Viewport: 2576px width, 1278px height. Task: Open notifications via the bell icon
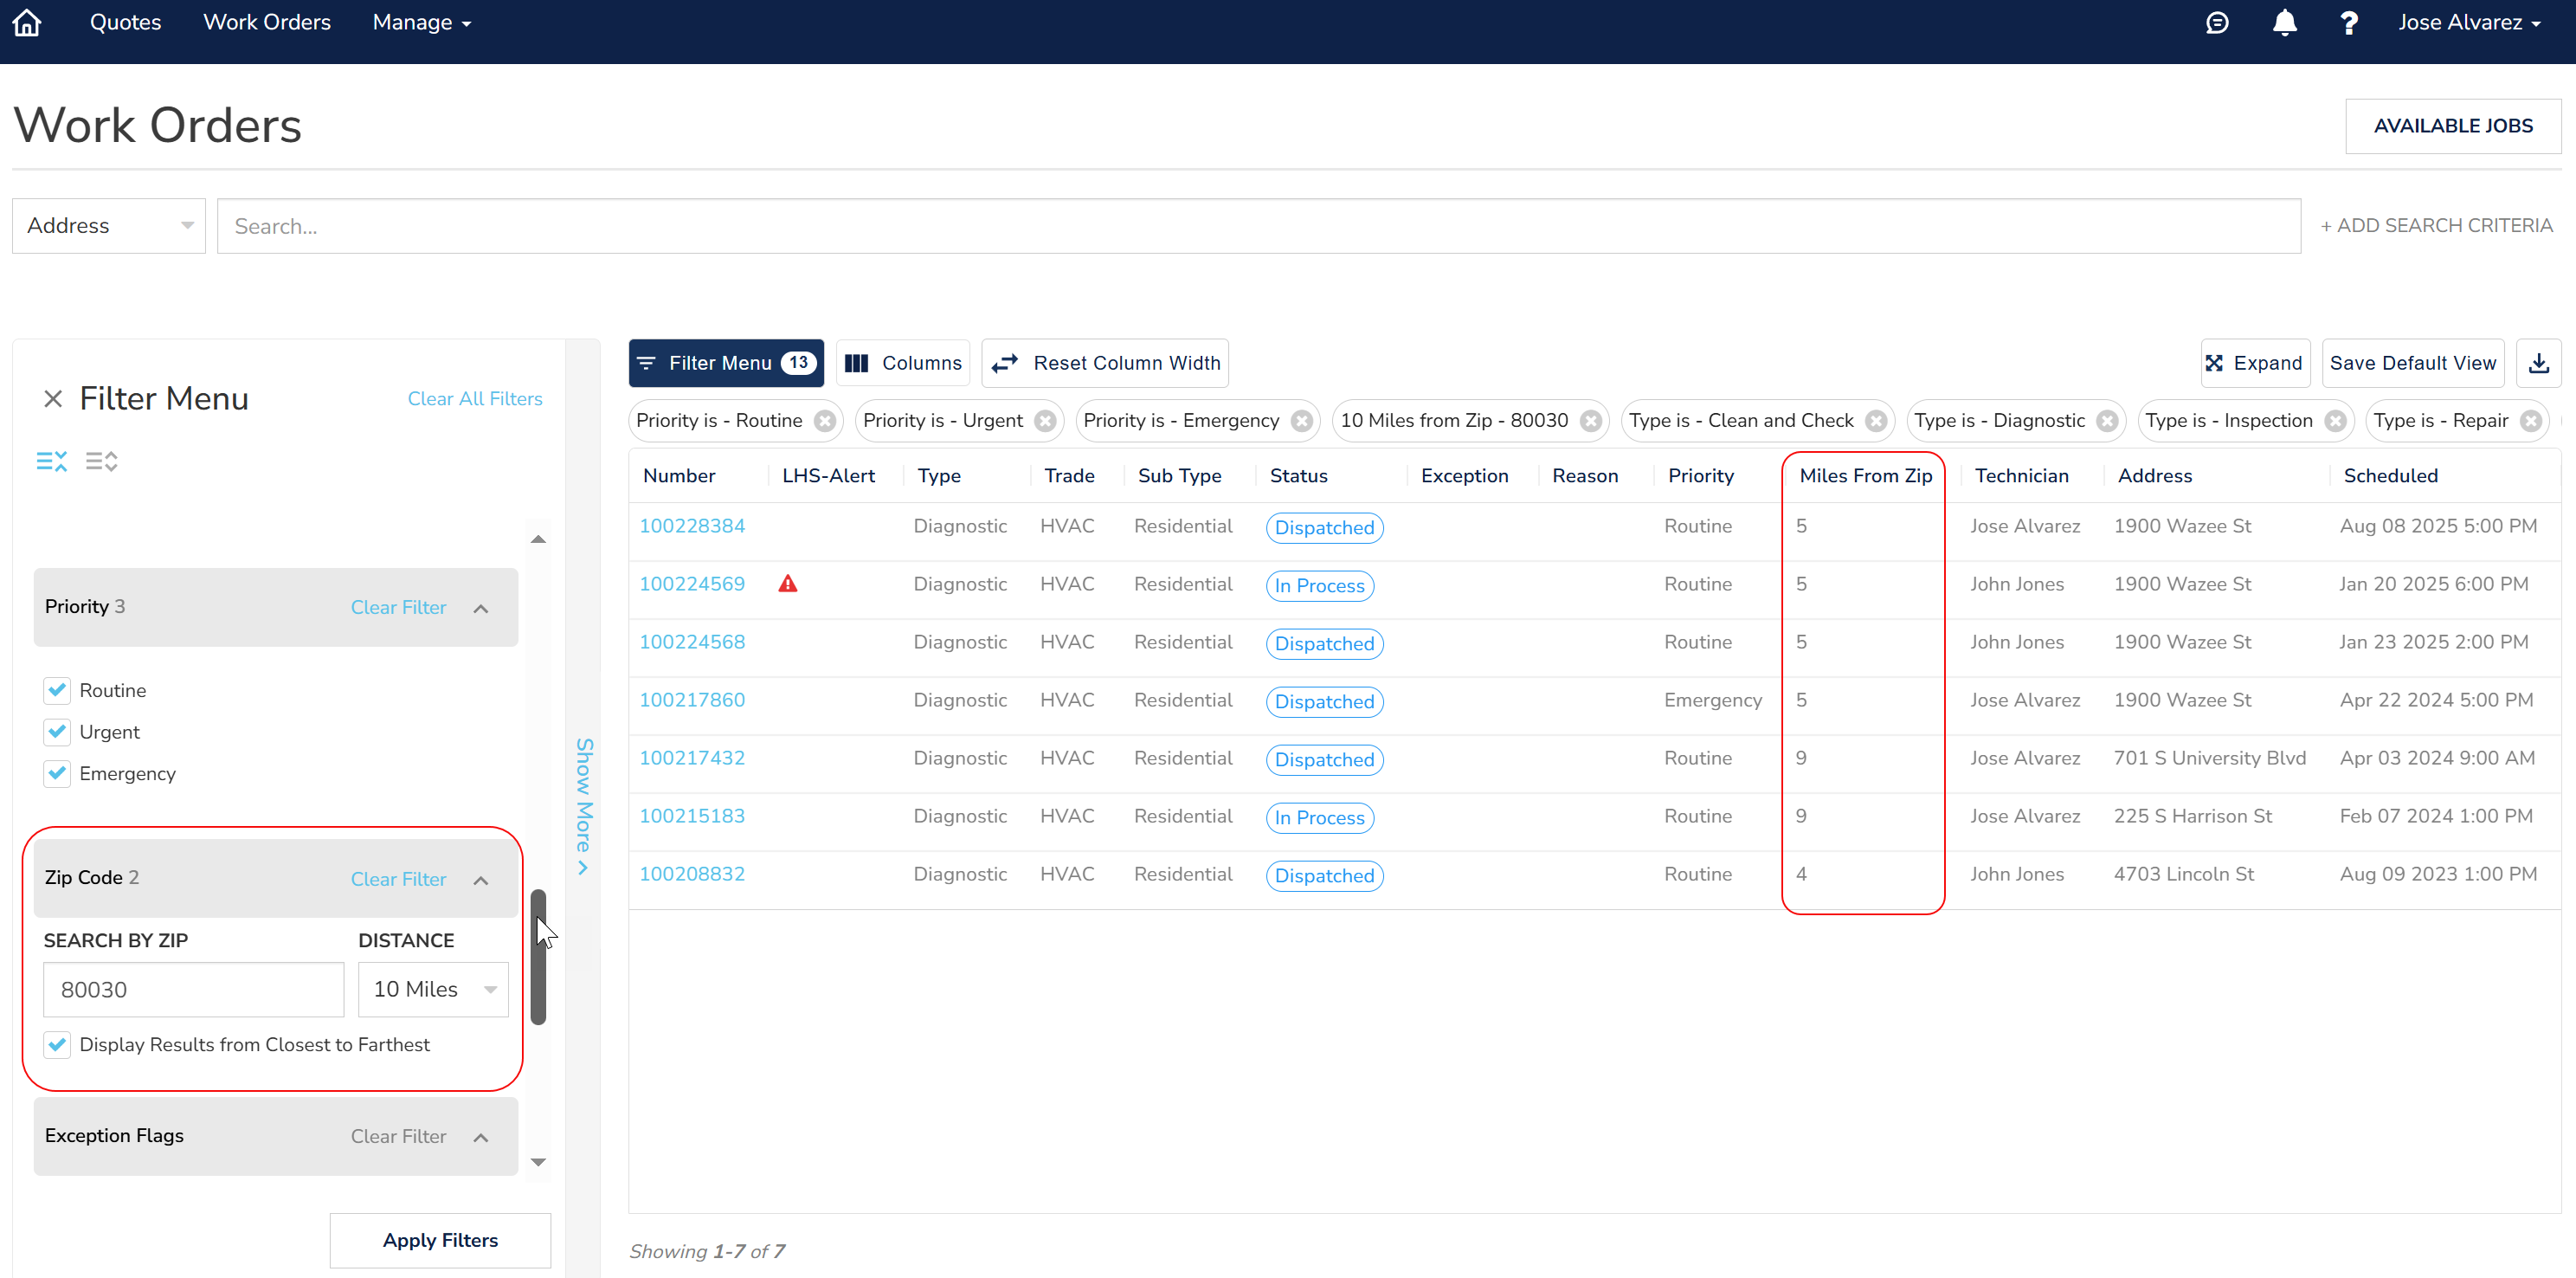coord(2284,22)
